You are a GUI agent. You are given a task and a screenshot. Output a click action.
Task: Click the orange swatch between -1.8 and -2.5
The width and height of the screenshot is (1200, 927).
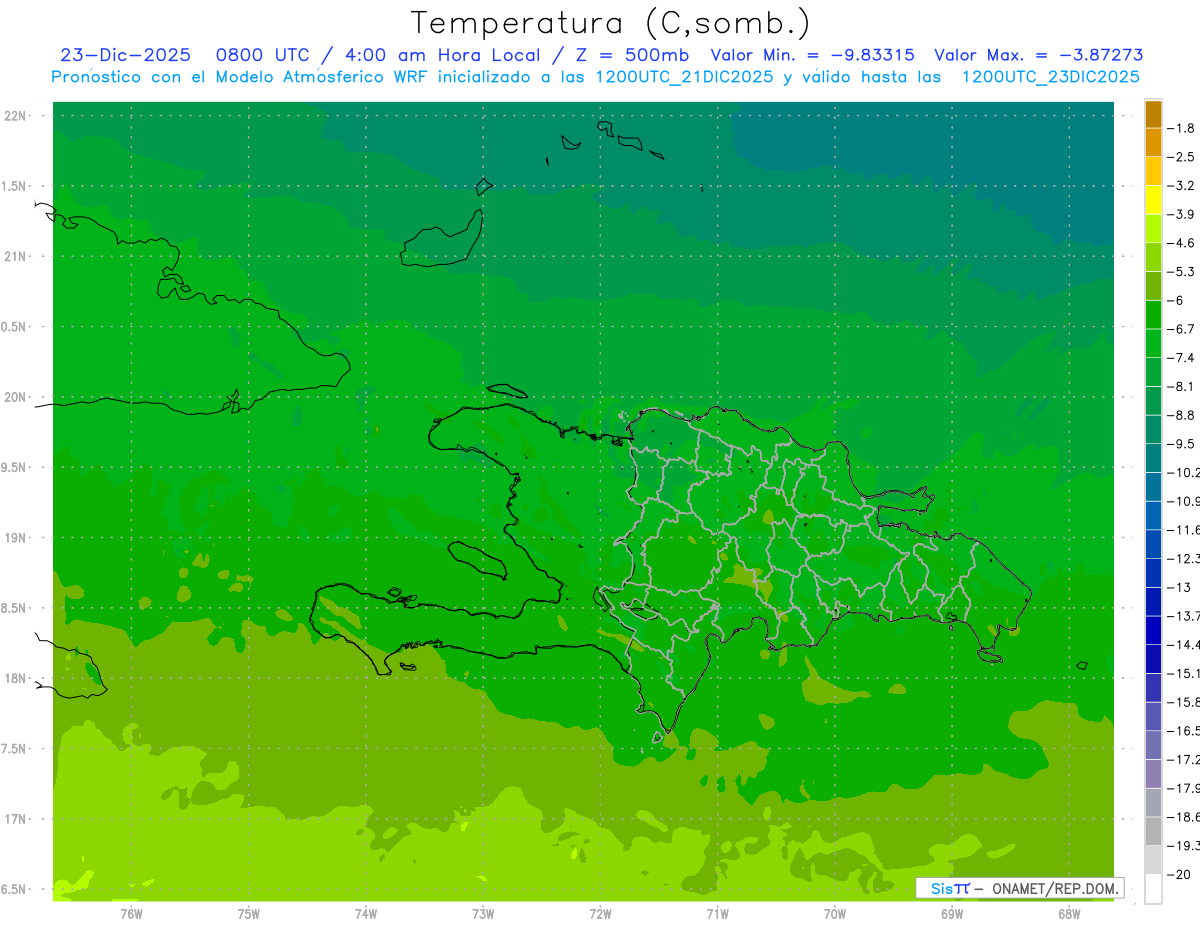[x=1153, y=143]
